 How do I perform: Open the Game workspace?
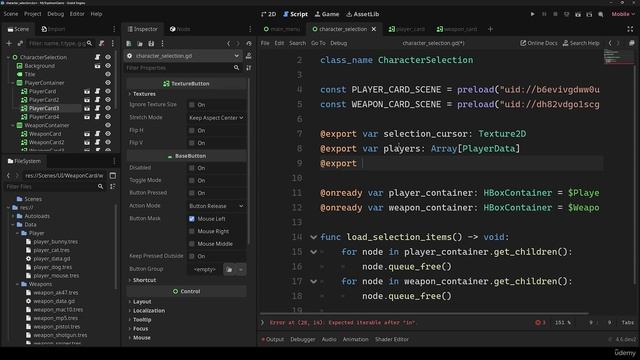327,14
